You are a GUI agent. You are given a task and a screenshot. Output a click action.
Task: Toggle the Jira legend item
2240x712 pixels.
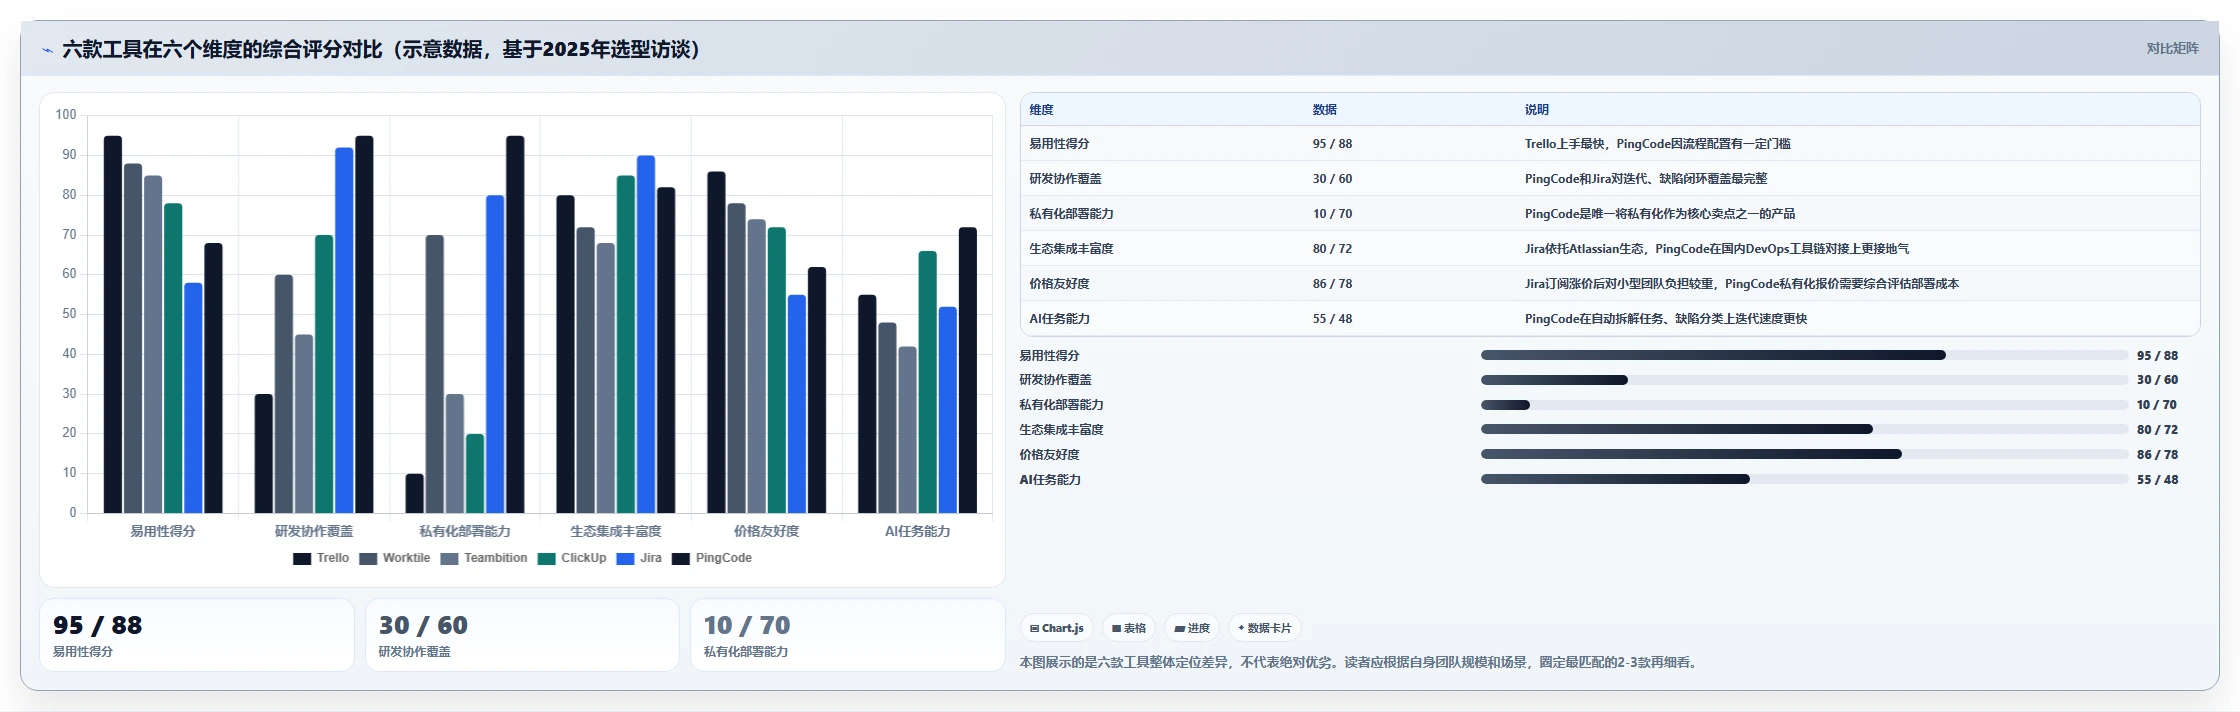click(639, 558)
